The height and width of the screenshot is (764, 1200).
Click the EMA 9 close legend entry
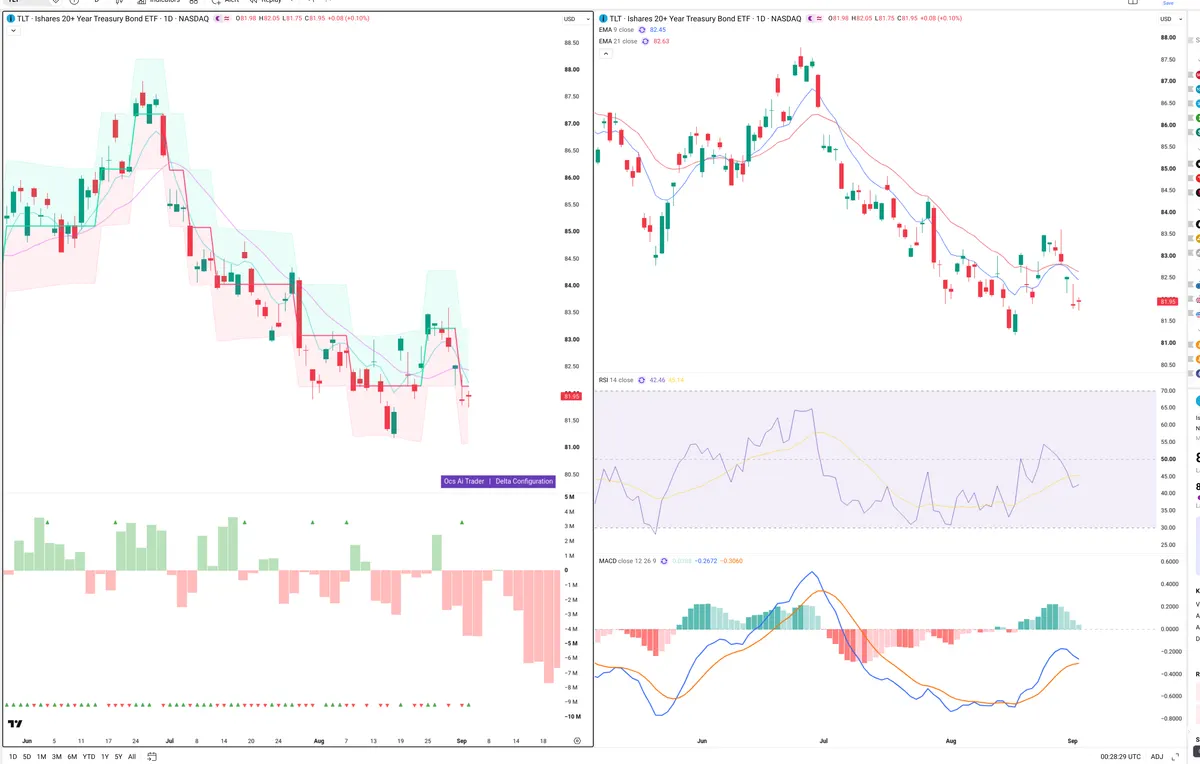(x=617, y=30)
